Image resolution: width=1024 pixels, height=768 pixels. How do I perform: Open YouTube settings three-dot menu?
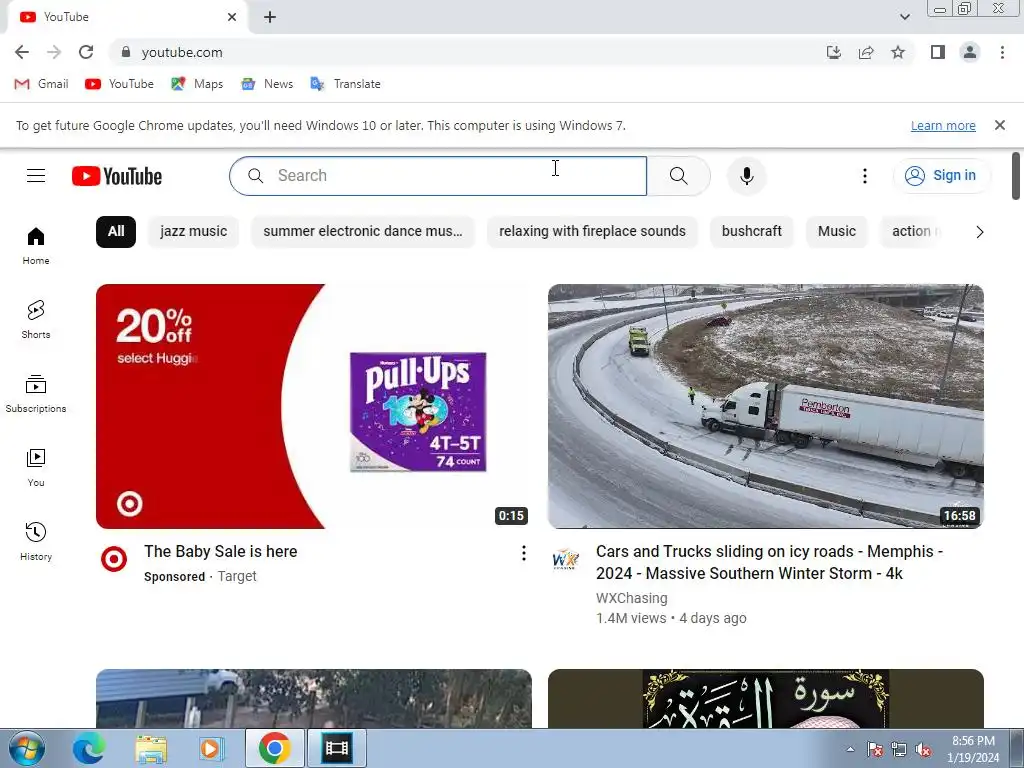[865, 176]
